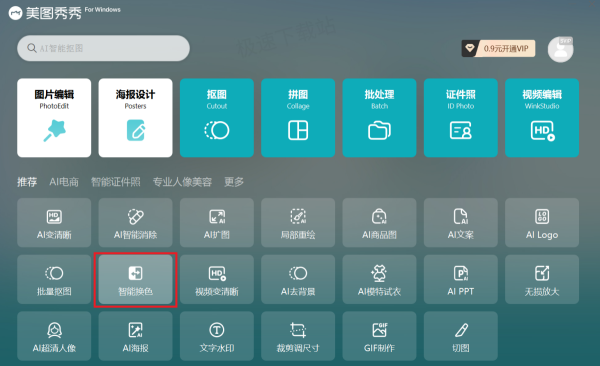Open the AI PPT tool
Viewport: 600px width, 366px height.
pos(461,279)
